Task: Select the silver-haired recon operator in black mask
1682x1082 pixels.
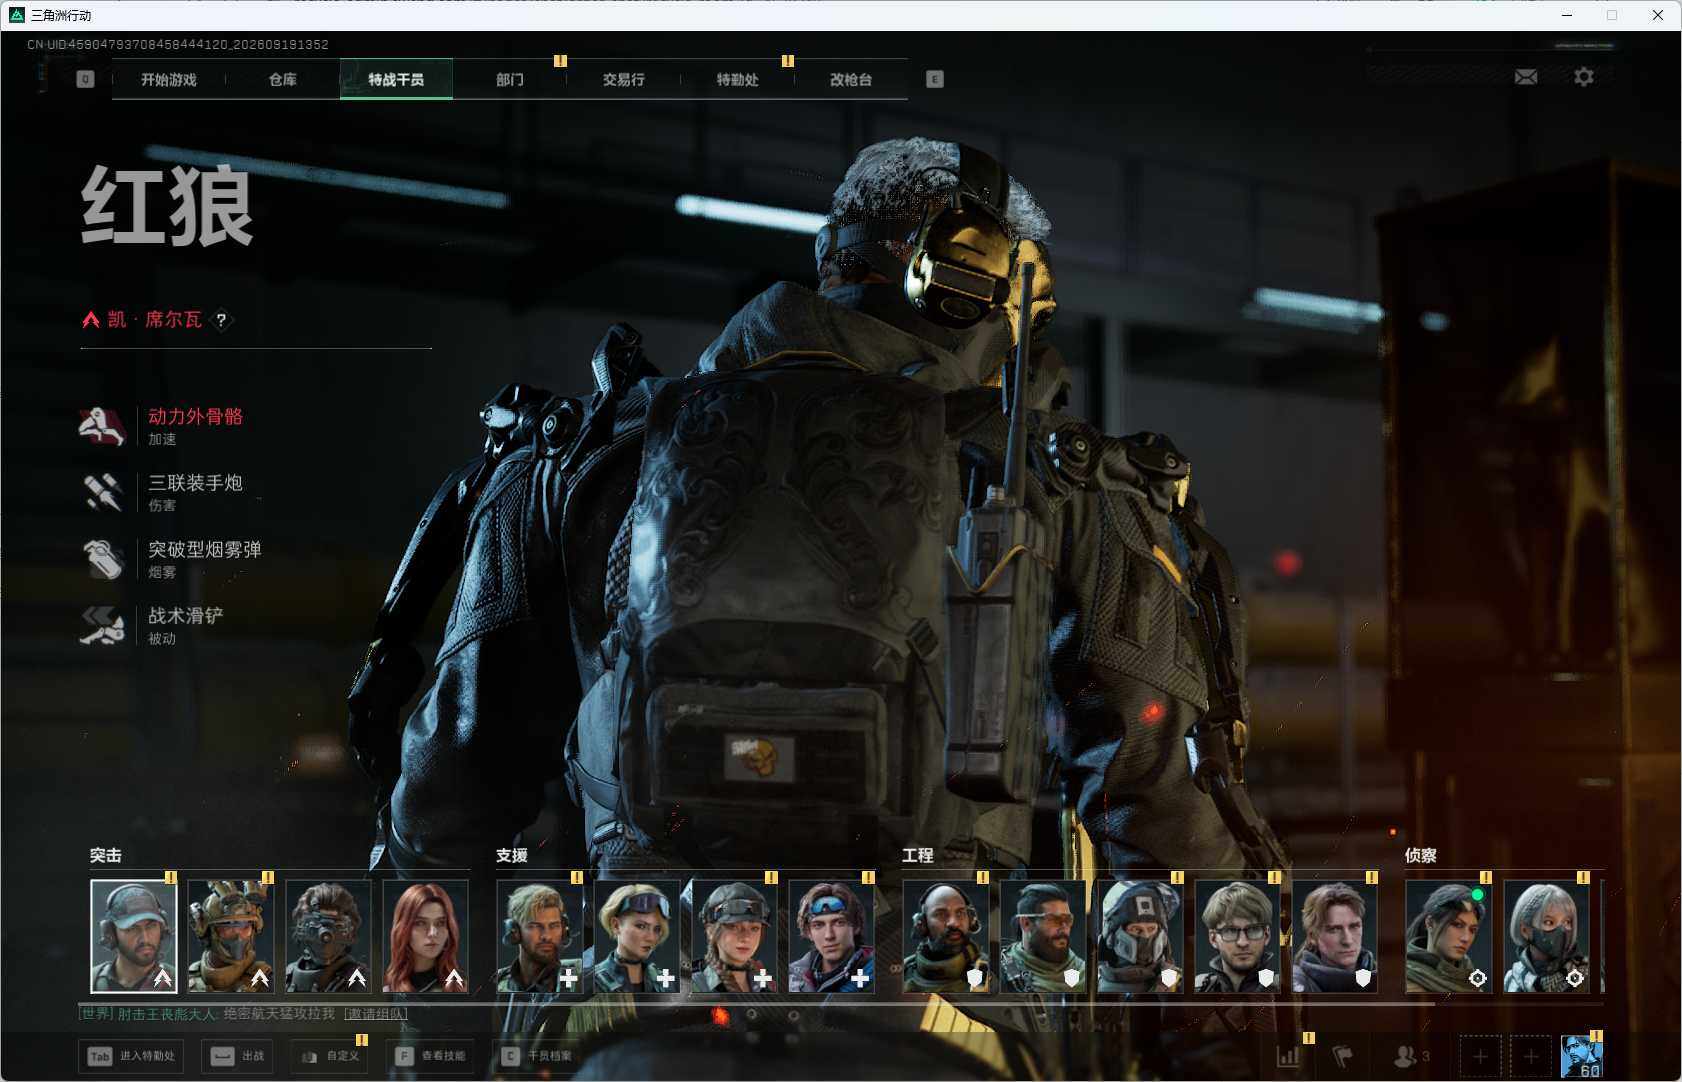Action: tap(1547, 936)
